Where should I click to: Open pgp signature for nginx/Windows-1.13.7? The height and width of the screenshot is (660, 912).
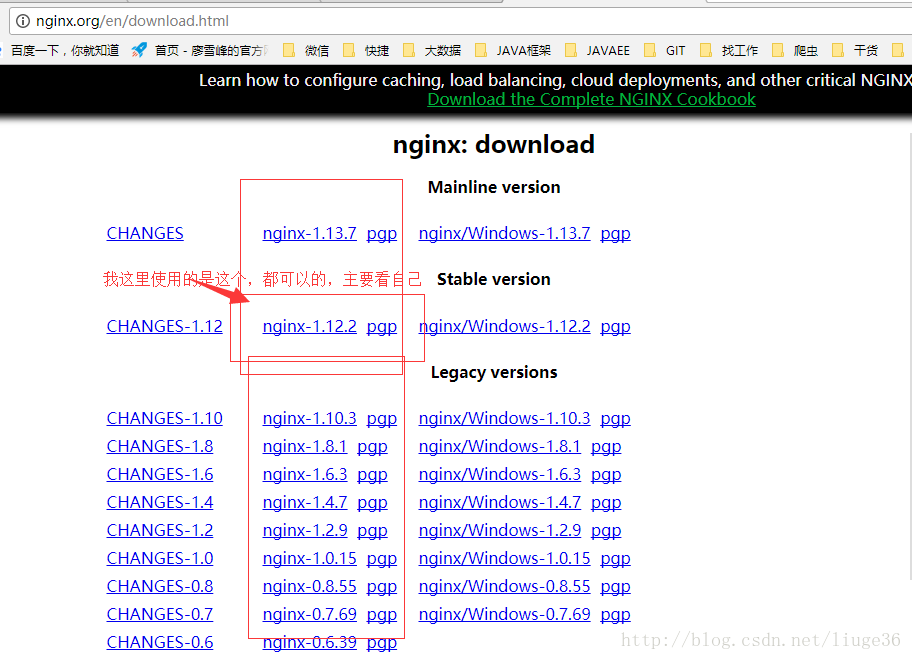(x=615, y=234)
